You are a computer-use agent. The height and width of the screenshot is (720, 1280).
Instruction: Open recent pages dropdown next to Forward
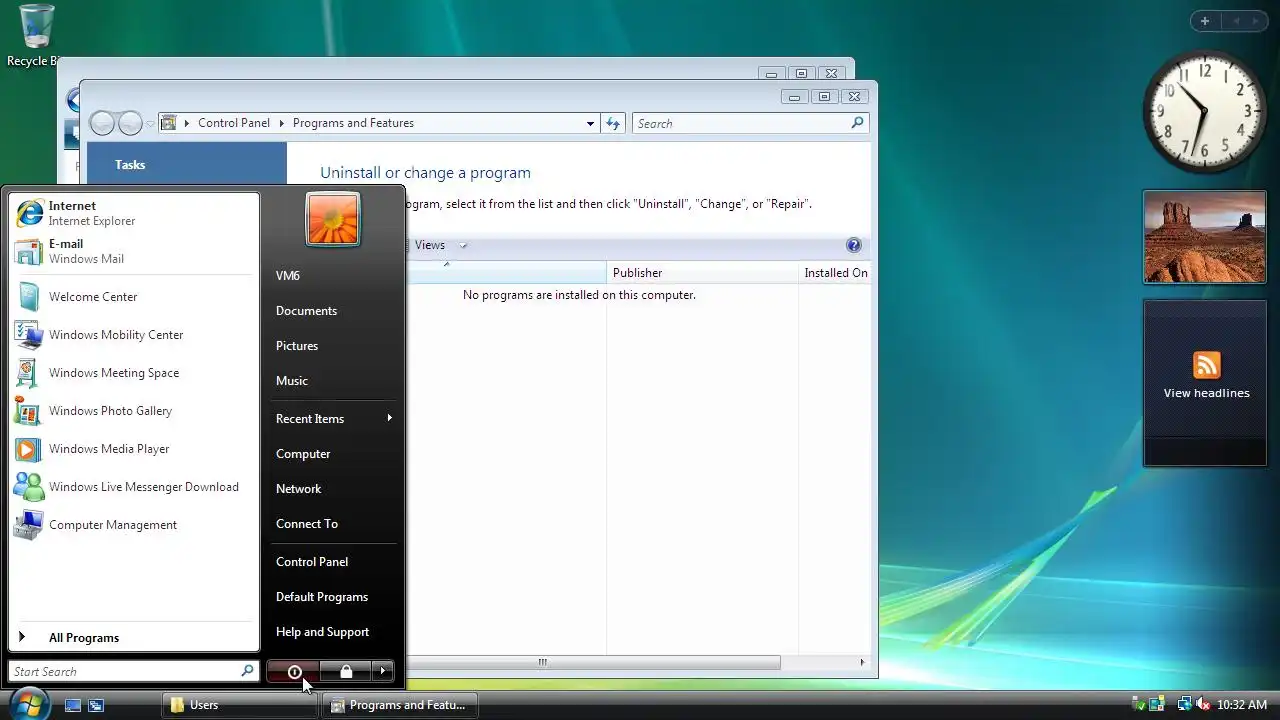click(151, 124)
